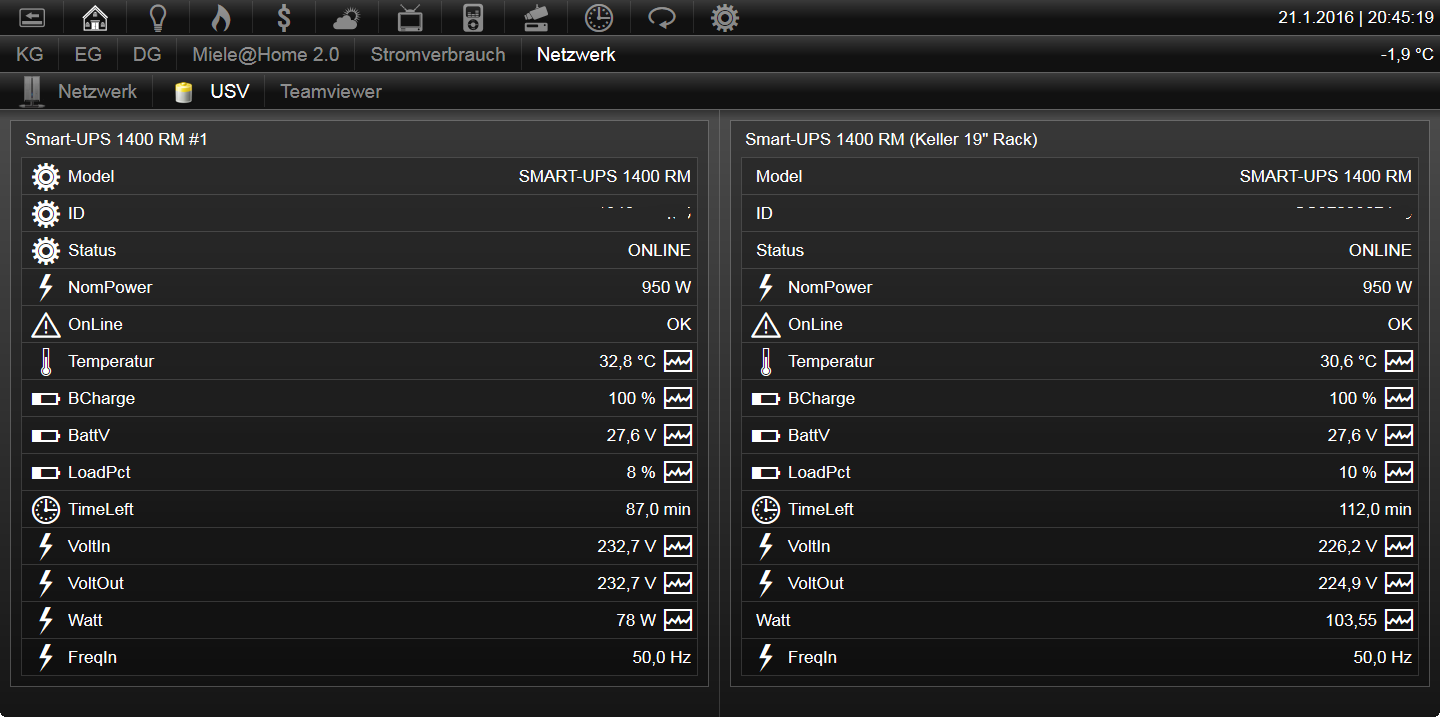1440x717 pixels.
Task: Switch to the KG tab
Action: pyautogui.click(x=30, y=55)
